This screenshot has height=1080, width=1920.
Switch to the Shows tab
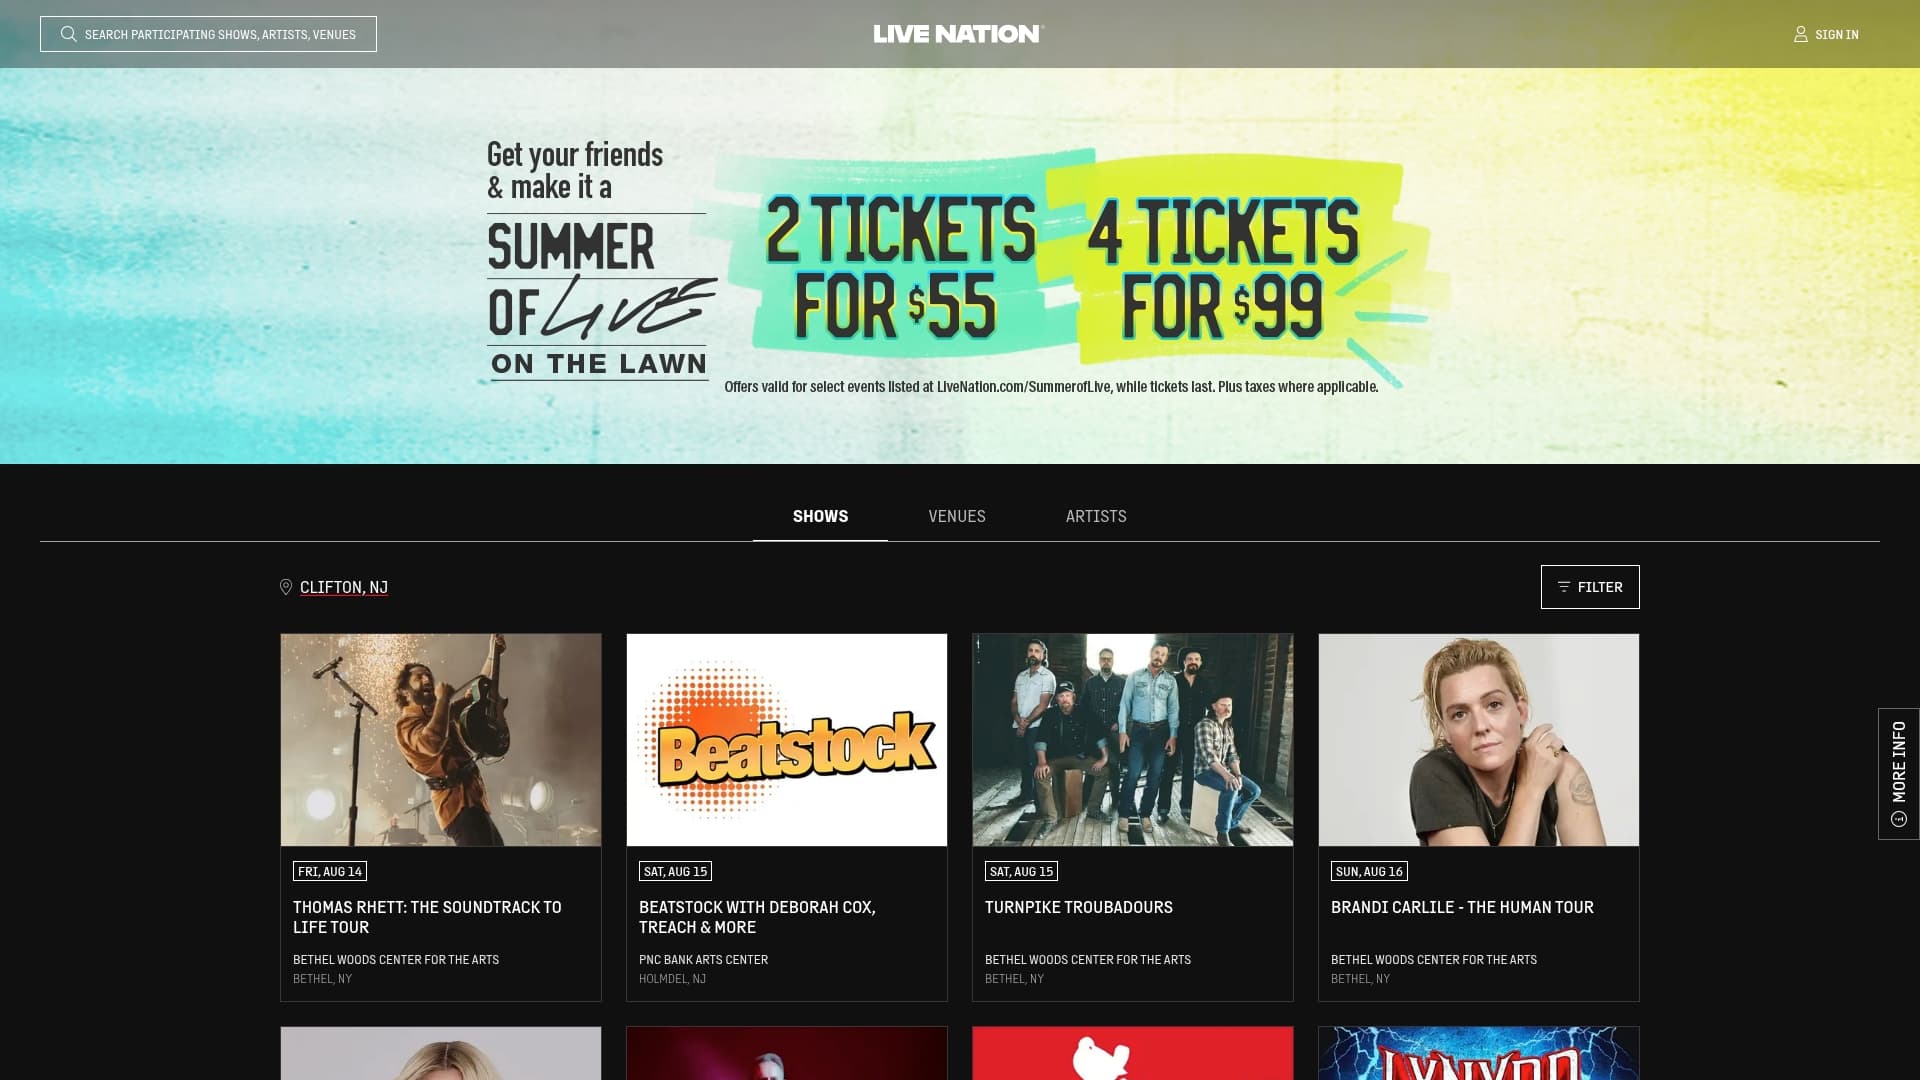(x=820, y=516)
